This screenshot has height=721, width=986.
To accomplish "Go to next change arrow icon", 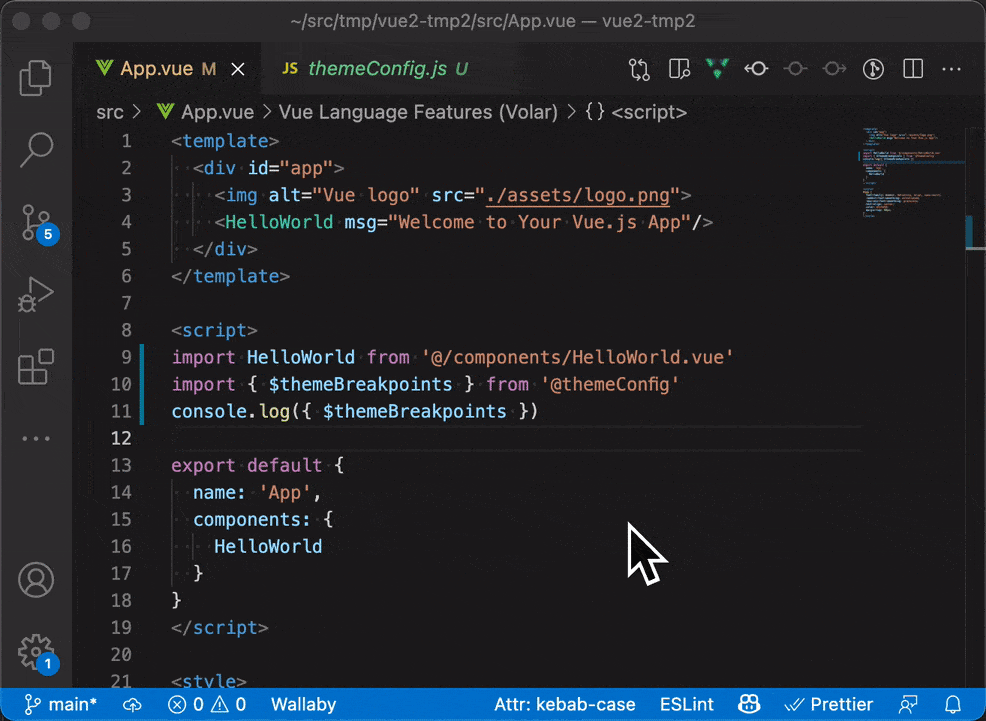I will point(834,69).
